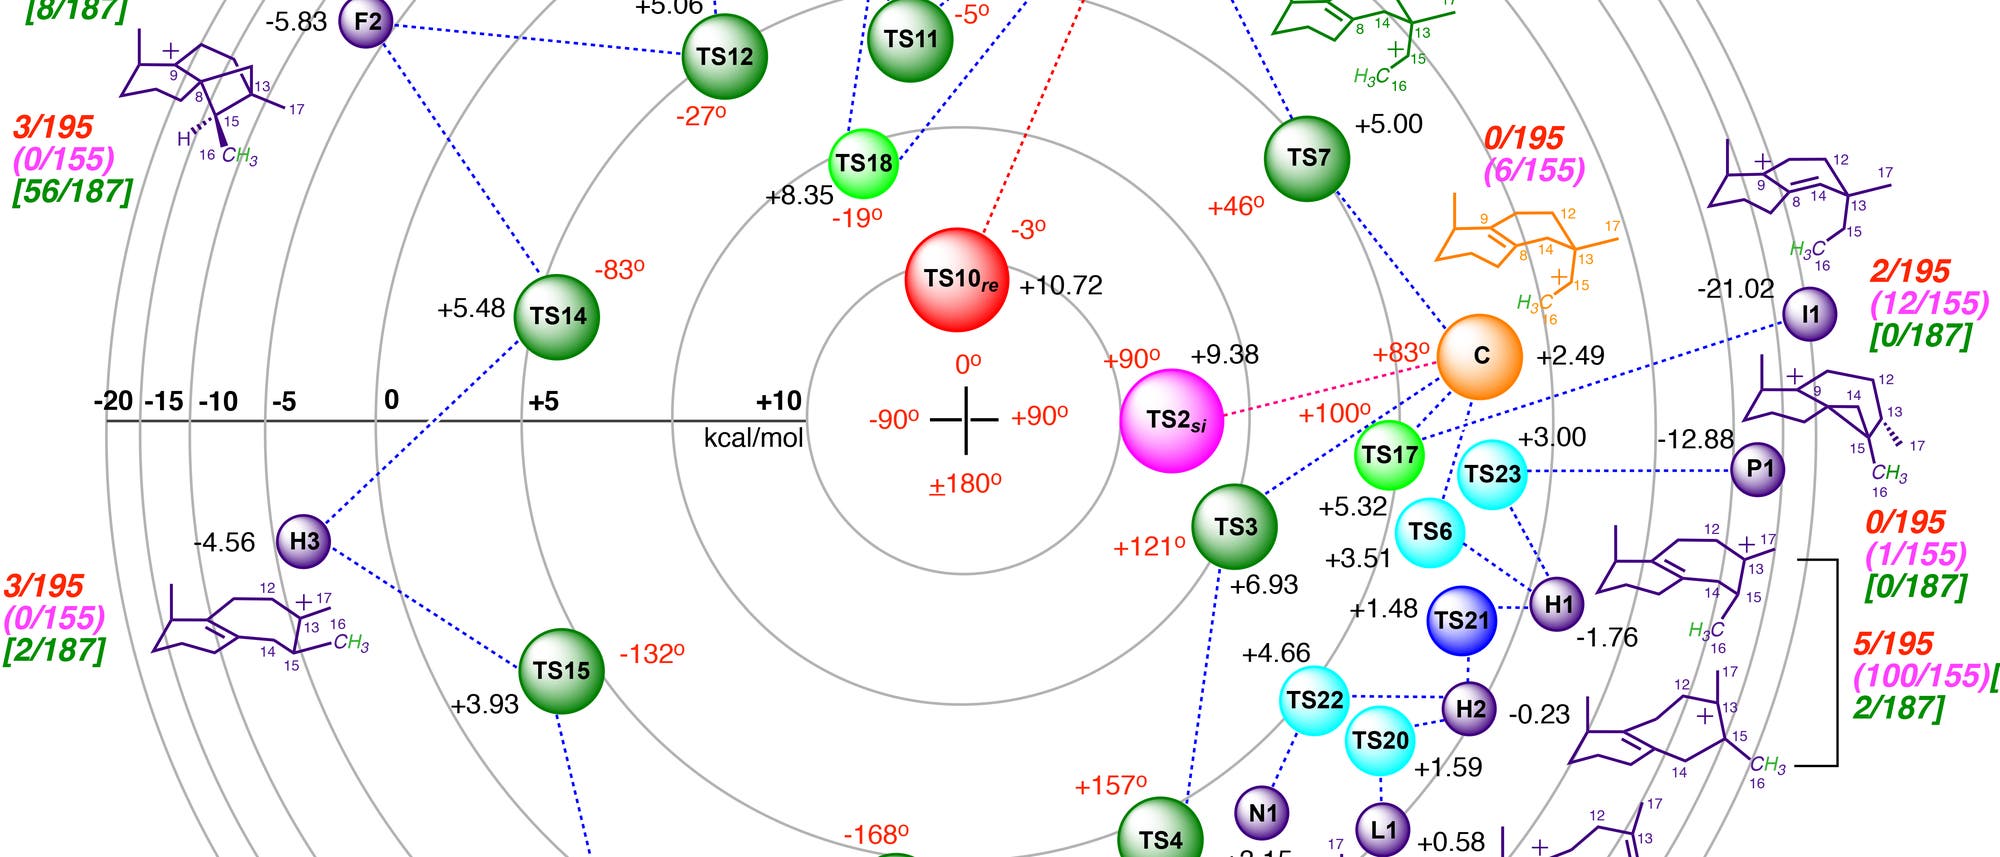Click the magenta (100/155) ratio text

point(1921,676)
